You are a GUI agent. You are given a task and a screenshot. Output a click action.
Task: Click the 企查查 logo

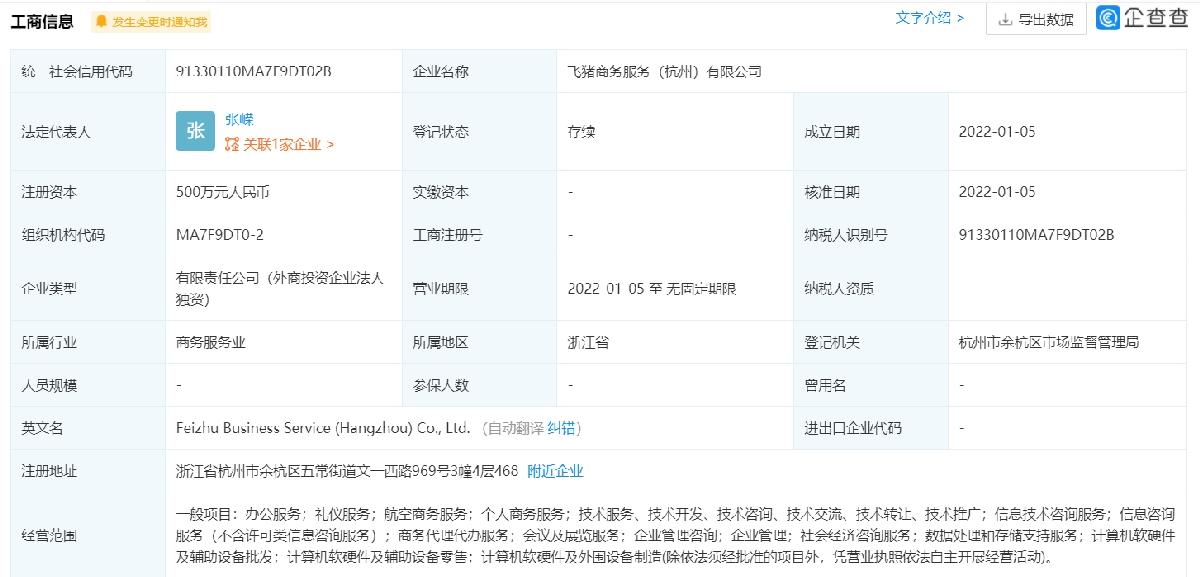pos(1142,18)
